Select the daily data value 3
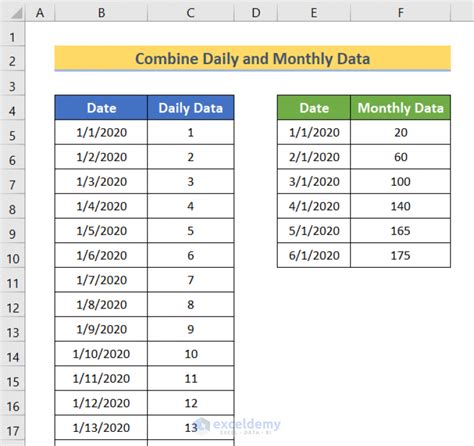 tap(191, 182)
